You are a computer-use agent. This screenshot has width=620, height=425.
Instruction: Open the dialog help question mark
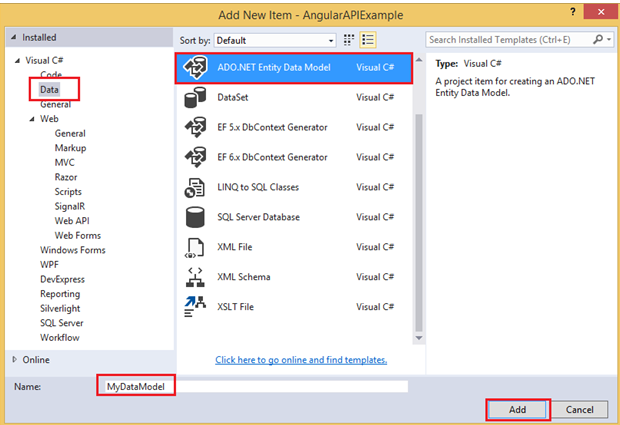pyautogui.click(x=573, y=12)
